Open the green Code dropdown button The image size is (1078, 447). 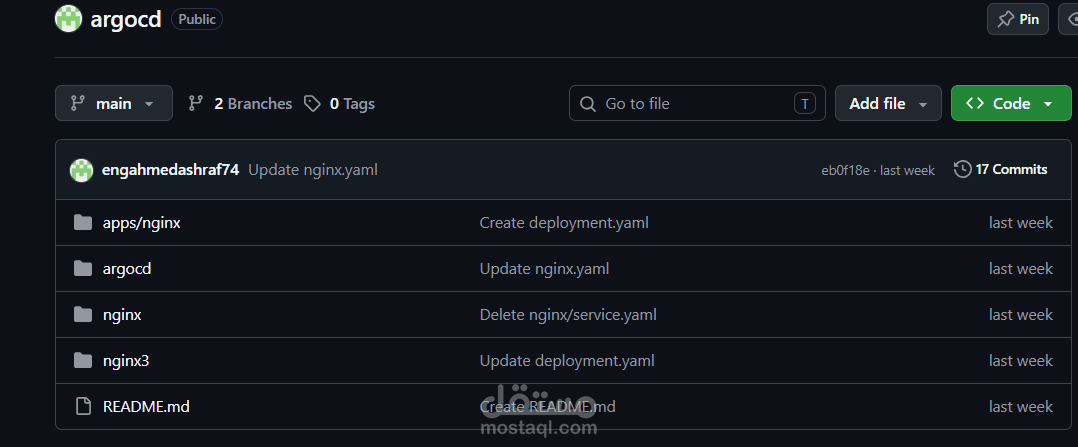[1011, 103]
